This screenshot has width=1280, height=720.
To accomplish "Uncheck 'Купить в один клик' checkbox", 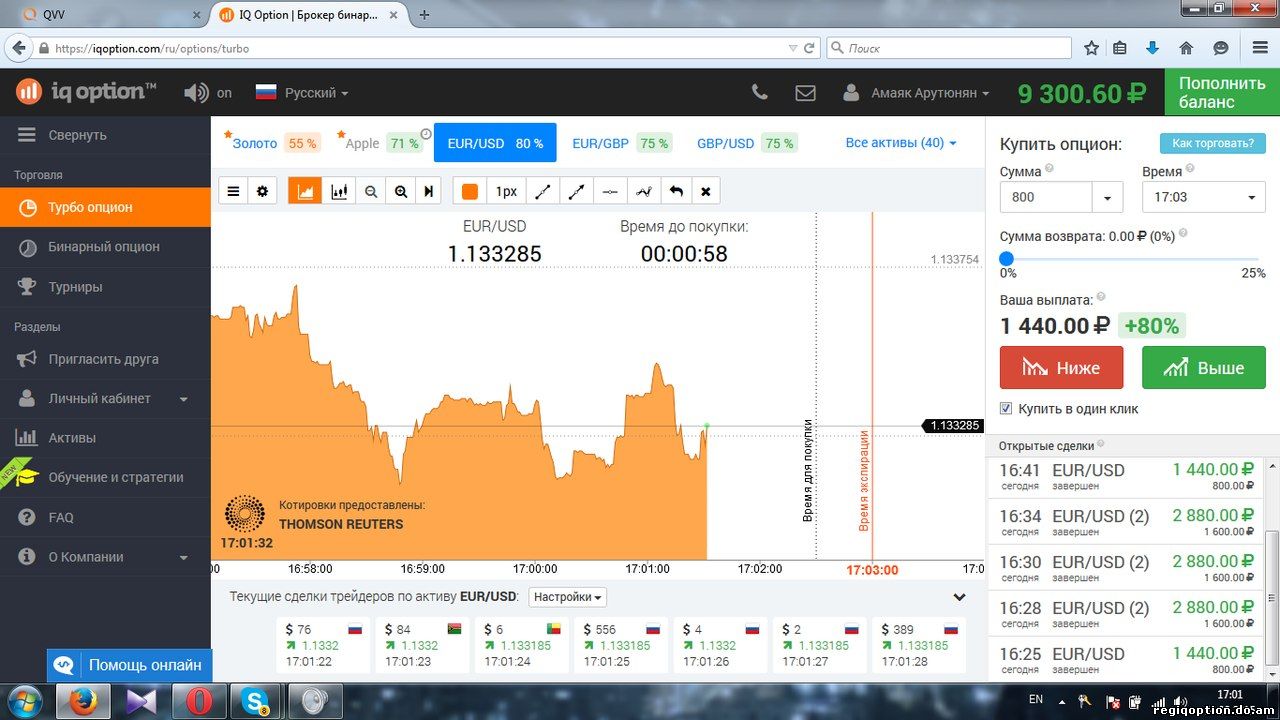I will coord(1006,408).
